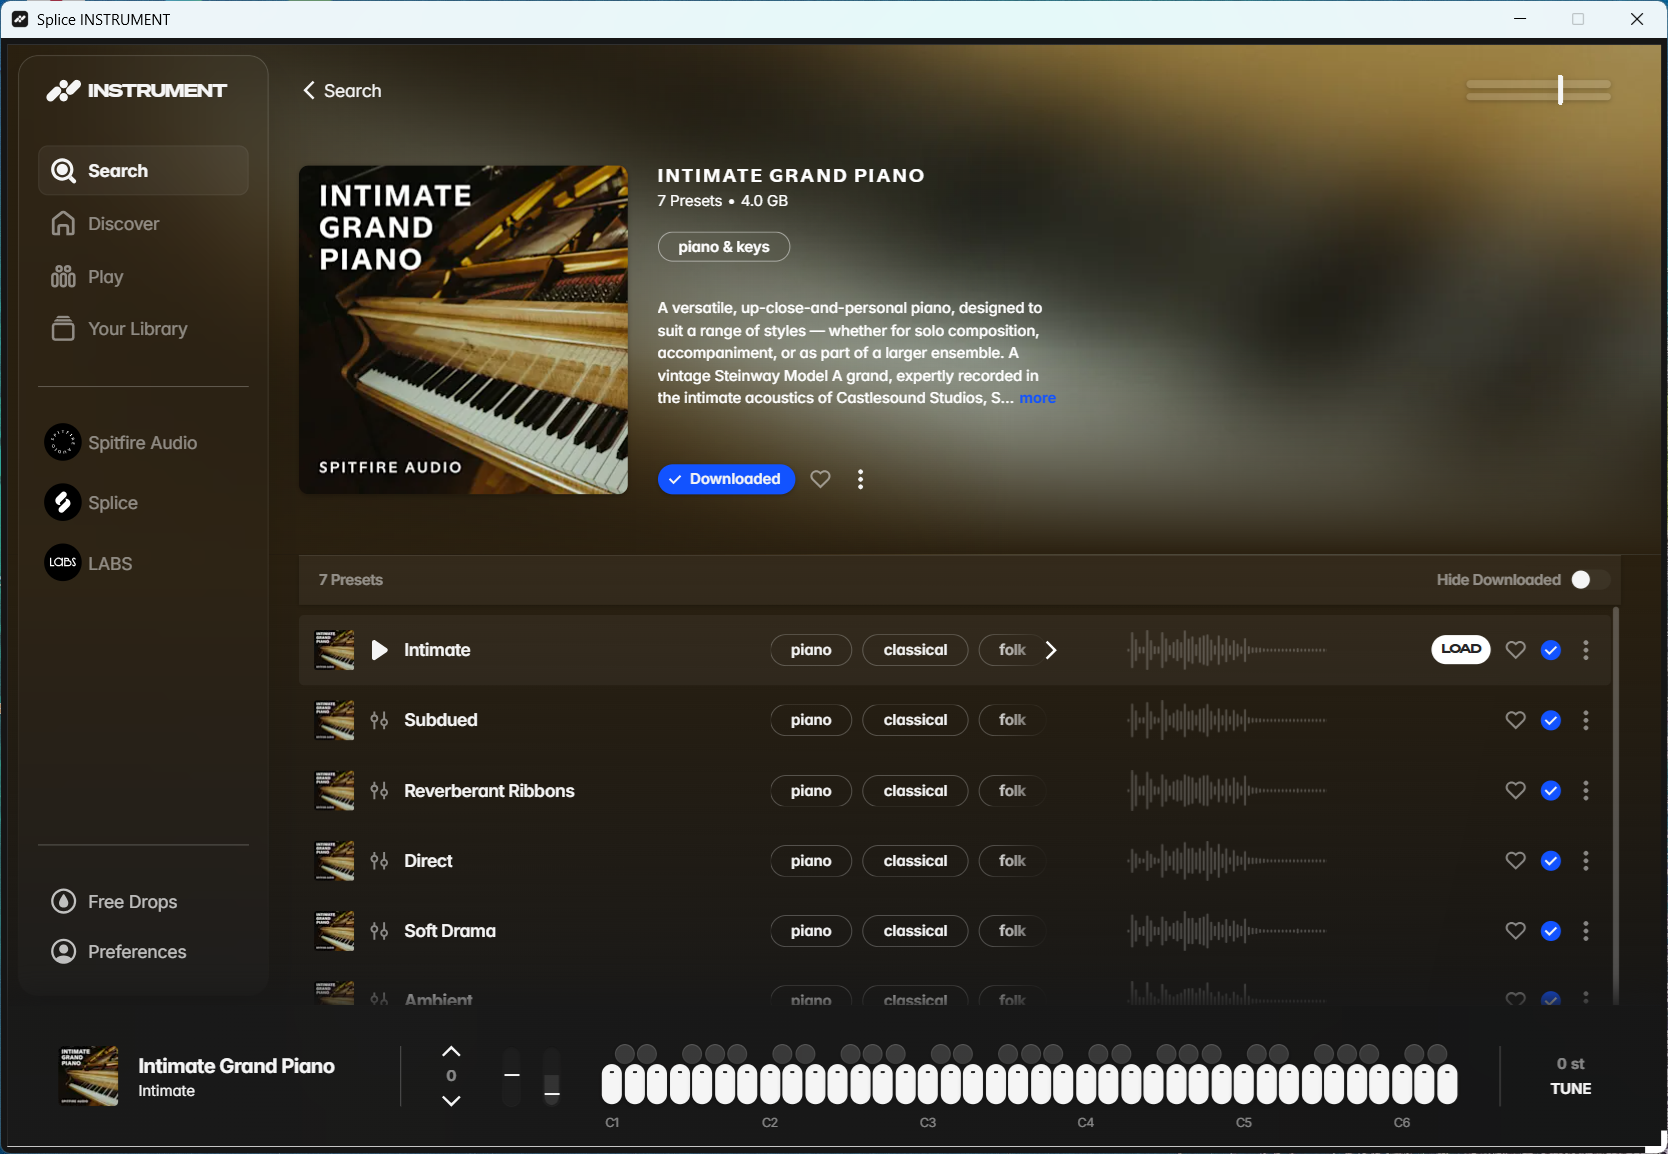Open the Preferences user icon
Image resolution: width=1668 pixels, height=1154 pixels.
(63, 952)
